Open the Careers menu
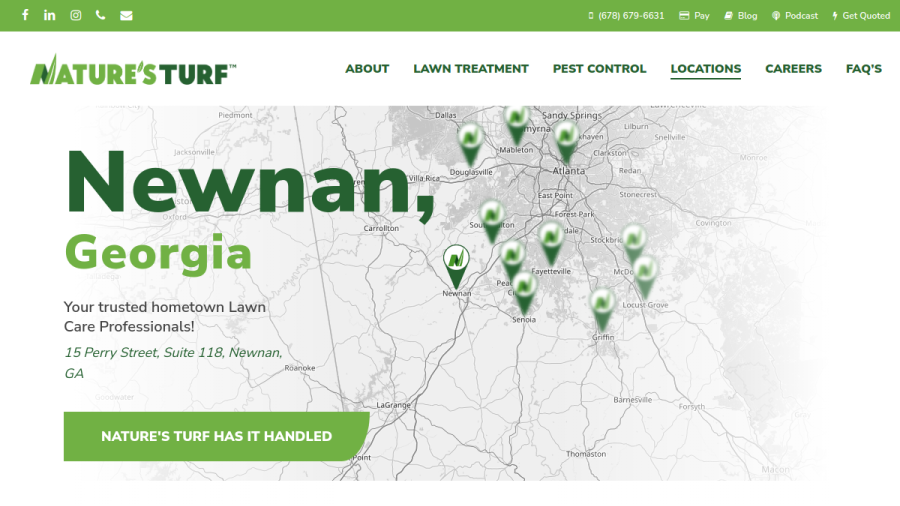 point(793,69)
